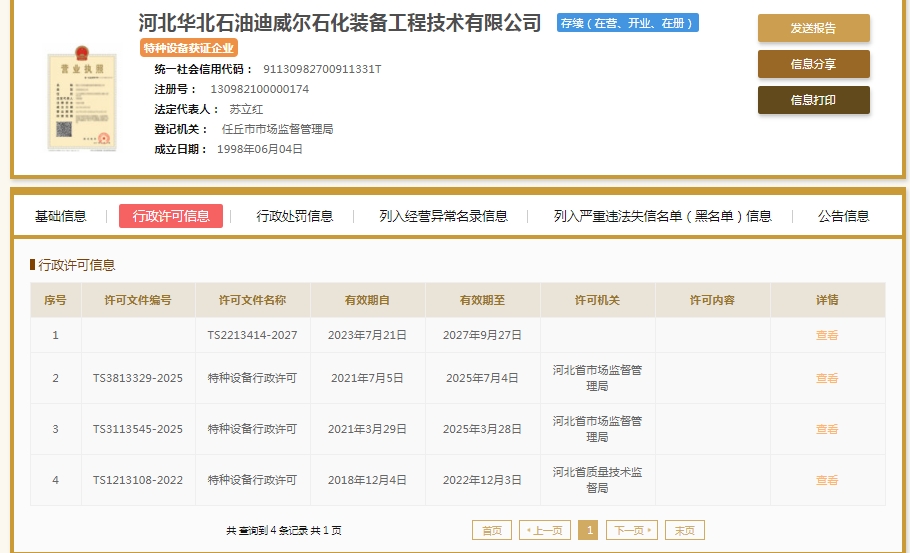Click the 信息分享 button
910x553 pixels.
click(814, 64)
